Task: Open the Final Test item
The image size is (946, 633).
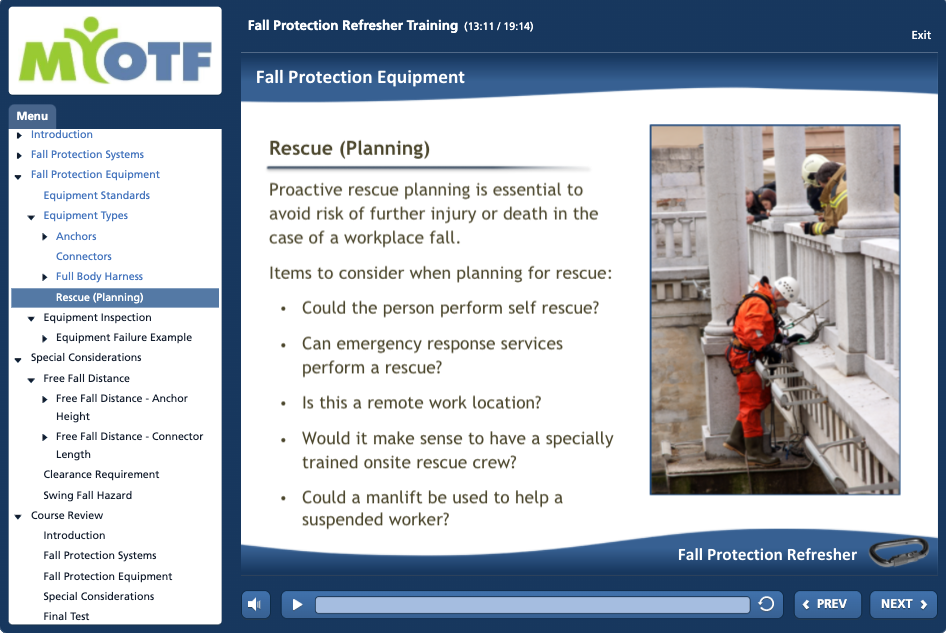Action: click(66, 616)
